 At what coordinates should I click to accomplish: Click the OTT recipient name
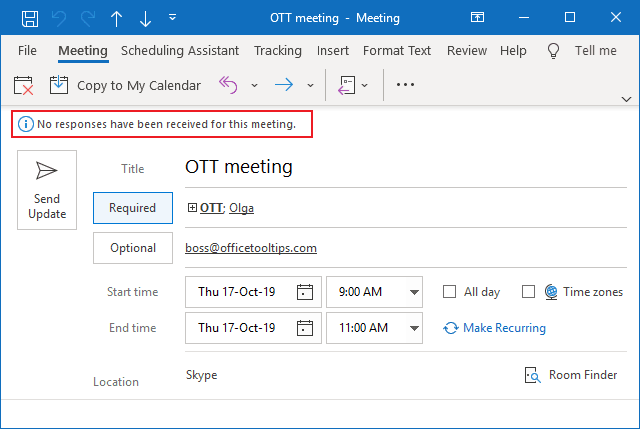(x=211, y=208)
